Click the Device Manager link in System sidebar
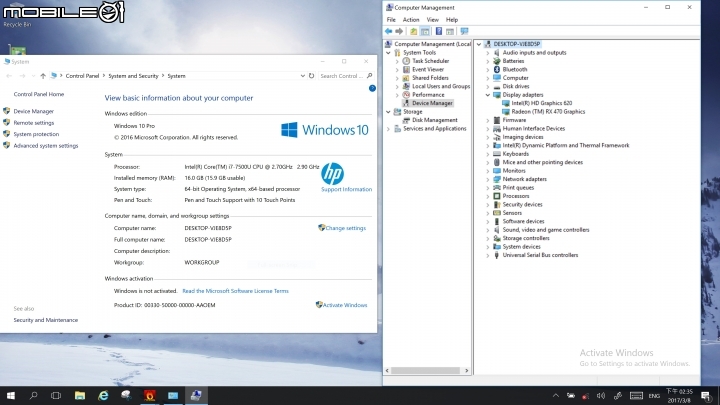Image resolution: width=720 pixels, height=405 pixels. click(x=34, y=111)
